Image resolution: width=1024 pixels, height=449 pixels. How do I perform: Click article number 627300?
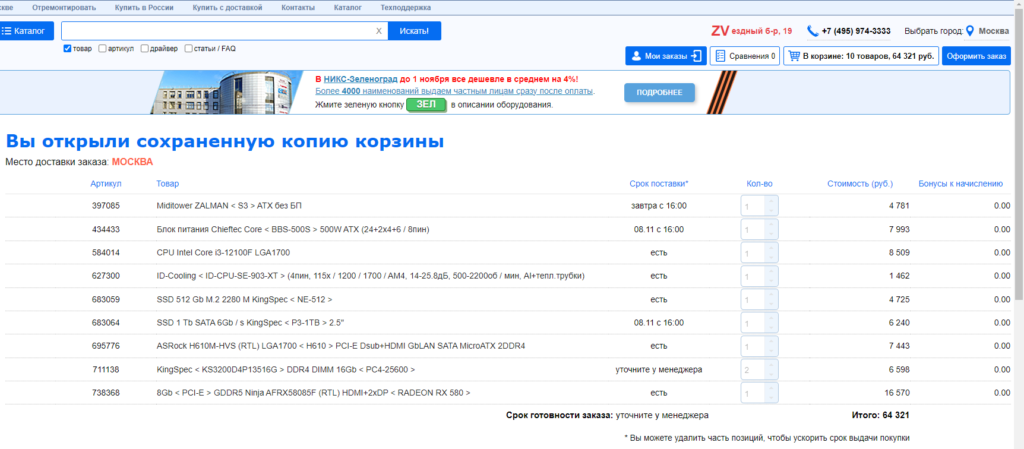coord(106,276)
